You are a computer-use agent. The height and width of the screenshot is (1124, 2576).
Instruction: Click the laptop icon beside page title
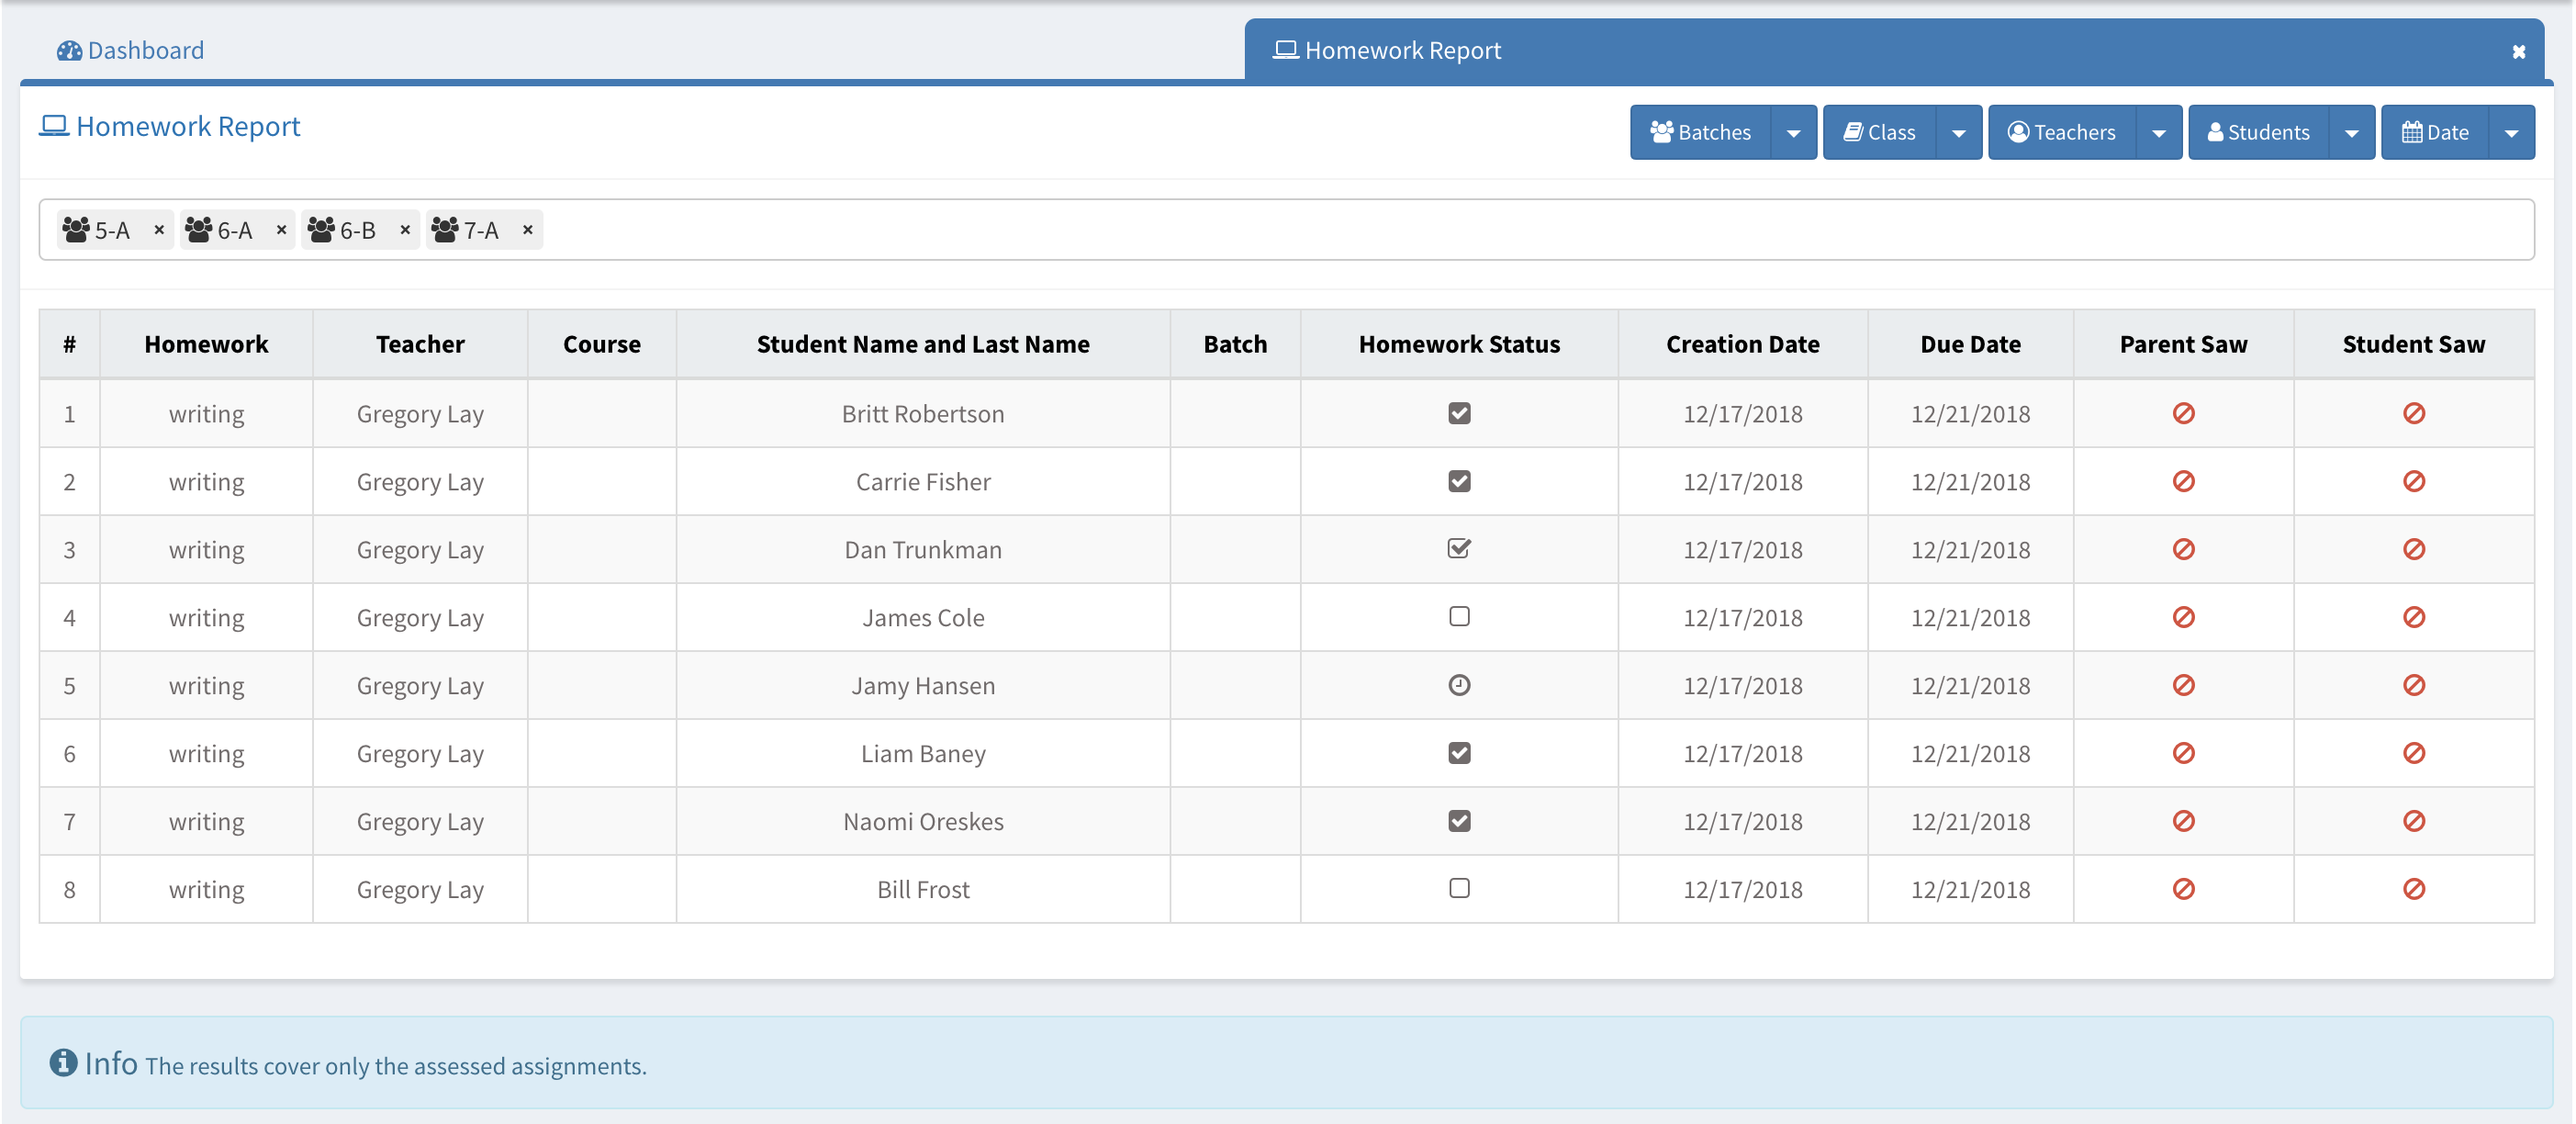pos(54,126)
